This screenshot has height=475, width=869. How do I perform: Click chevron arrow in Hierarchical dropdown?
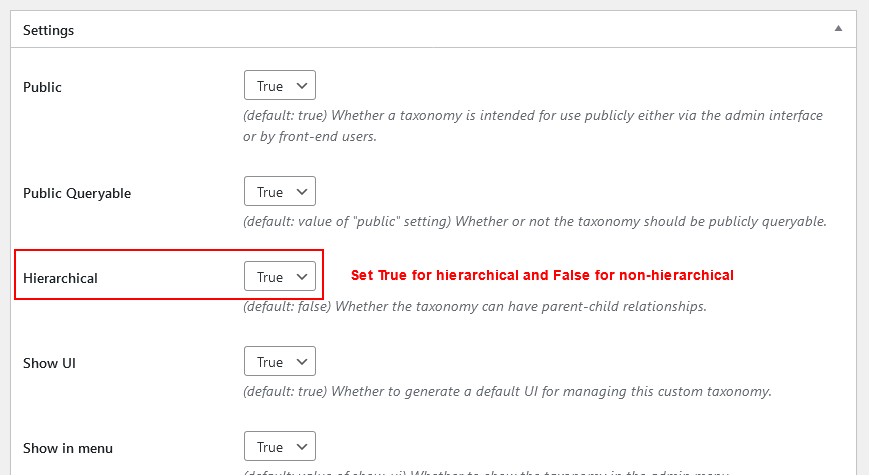(x=301, y=277)
